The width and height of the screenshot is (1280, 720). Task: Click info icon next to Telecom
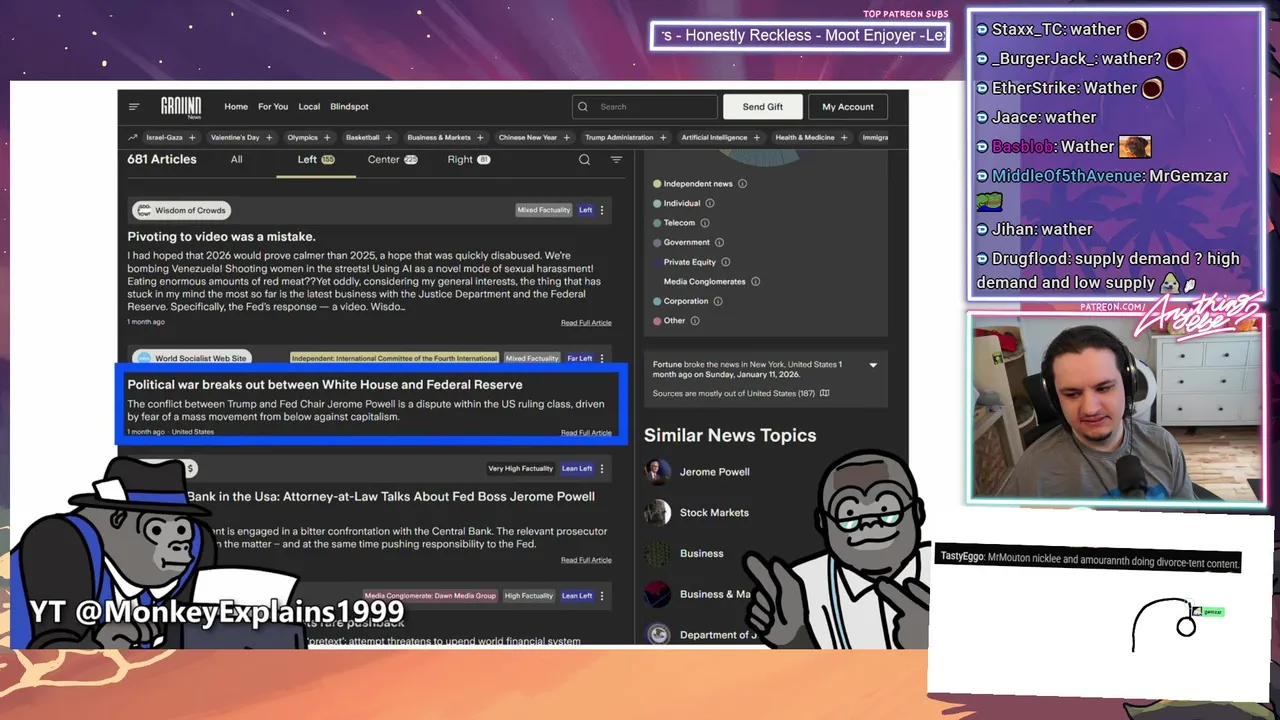(x=704, y=223)
